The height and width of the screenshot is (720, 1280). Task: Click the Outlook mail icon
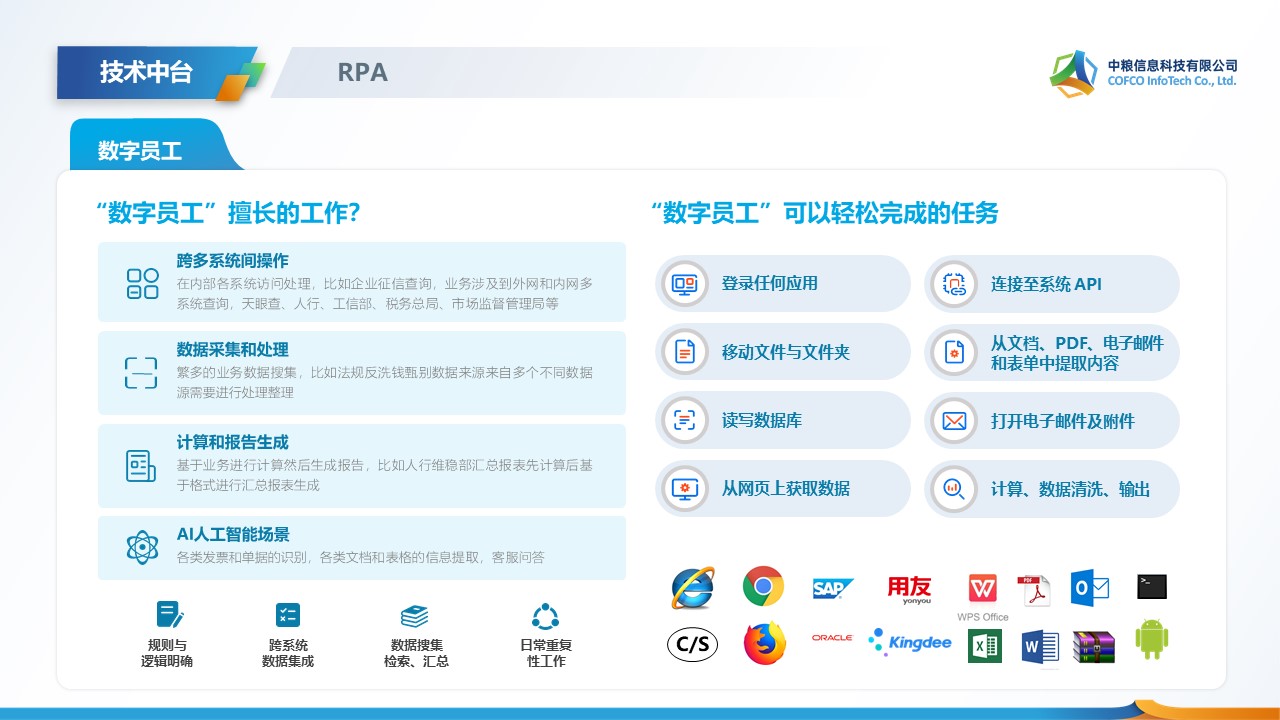(x=1090, y=588)
